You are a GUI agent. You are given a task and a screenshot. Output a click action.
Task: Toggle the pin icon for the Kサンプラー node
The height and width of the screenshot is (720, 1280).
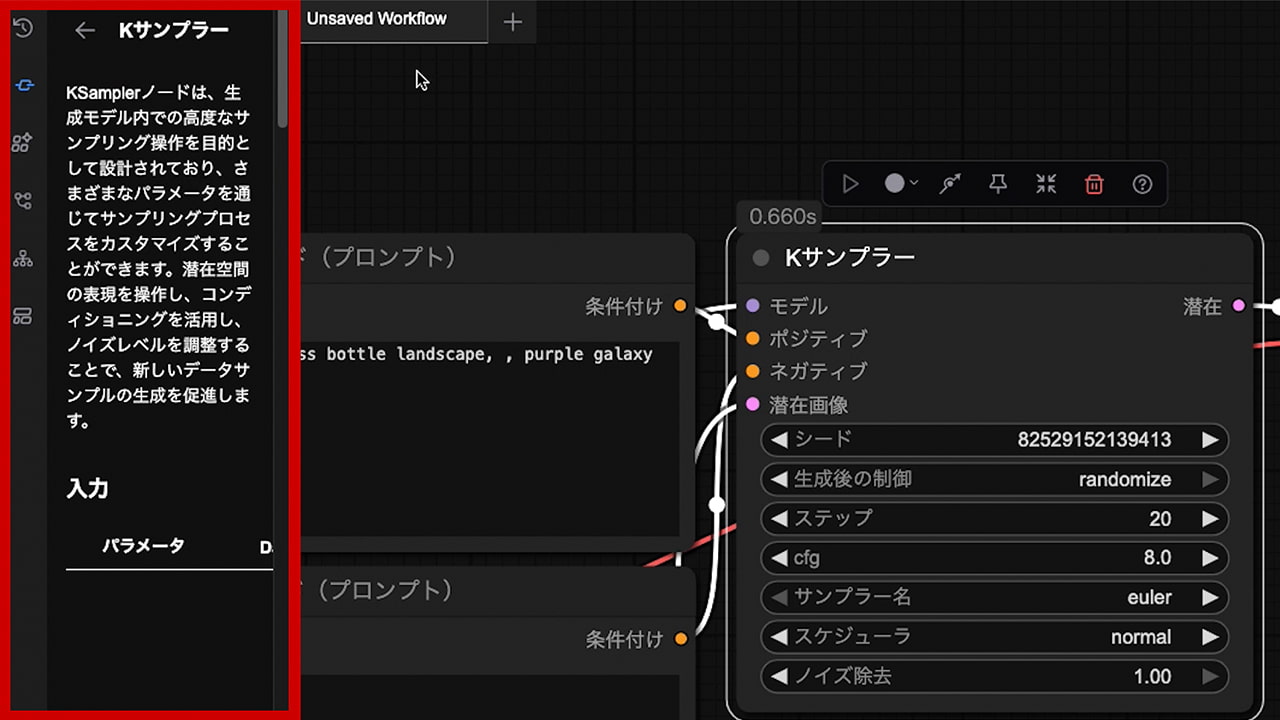tap(997, 184)
